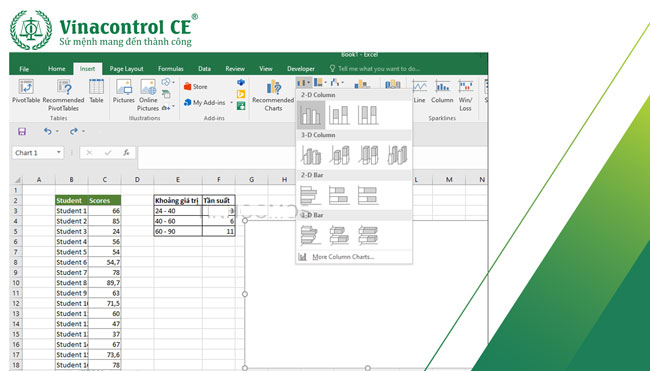Select the 3-D Clustered Column chart
Screen dimensions: 650x371
click(311, 155)
